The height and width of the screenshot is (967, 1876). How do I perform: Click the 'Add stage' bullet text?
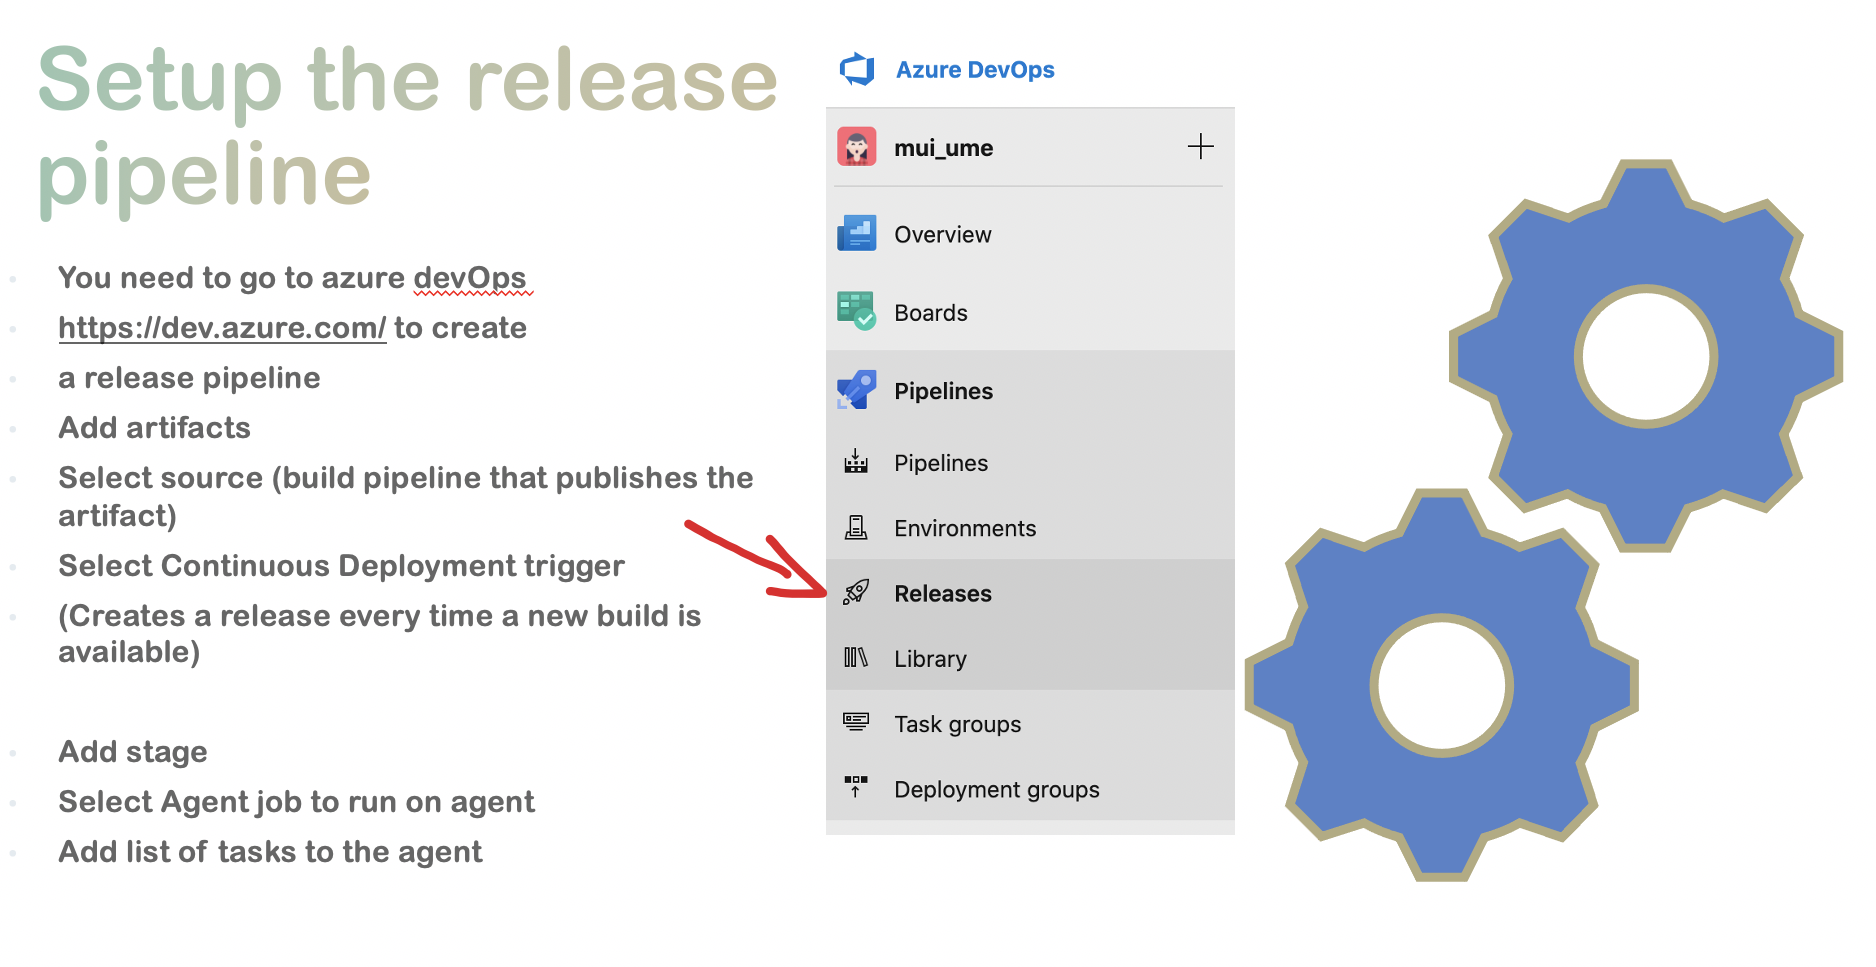[133, 752]
